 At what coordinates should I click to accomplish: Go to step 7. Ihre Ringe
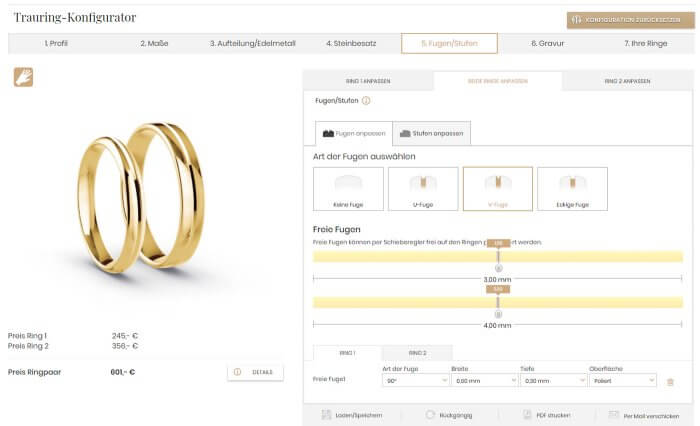(646, 43)
